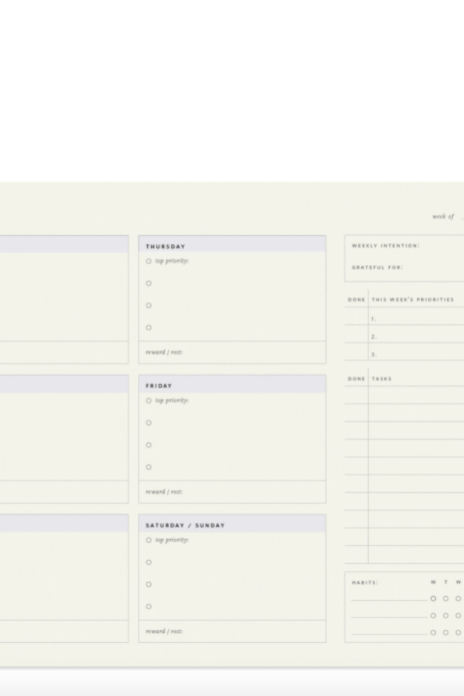The height and width of the screenshot is (696, 464).
Task: Check the last circle in Thursday box
Action: [149, 328]
